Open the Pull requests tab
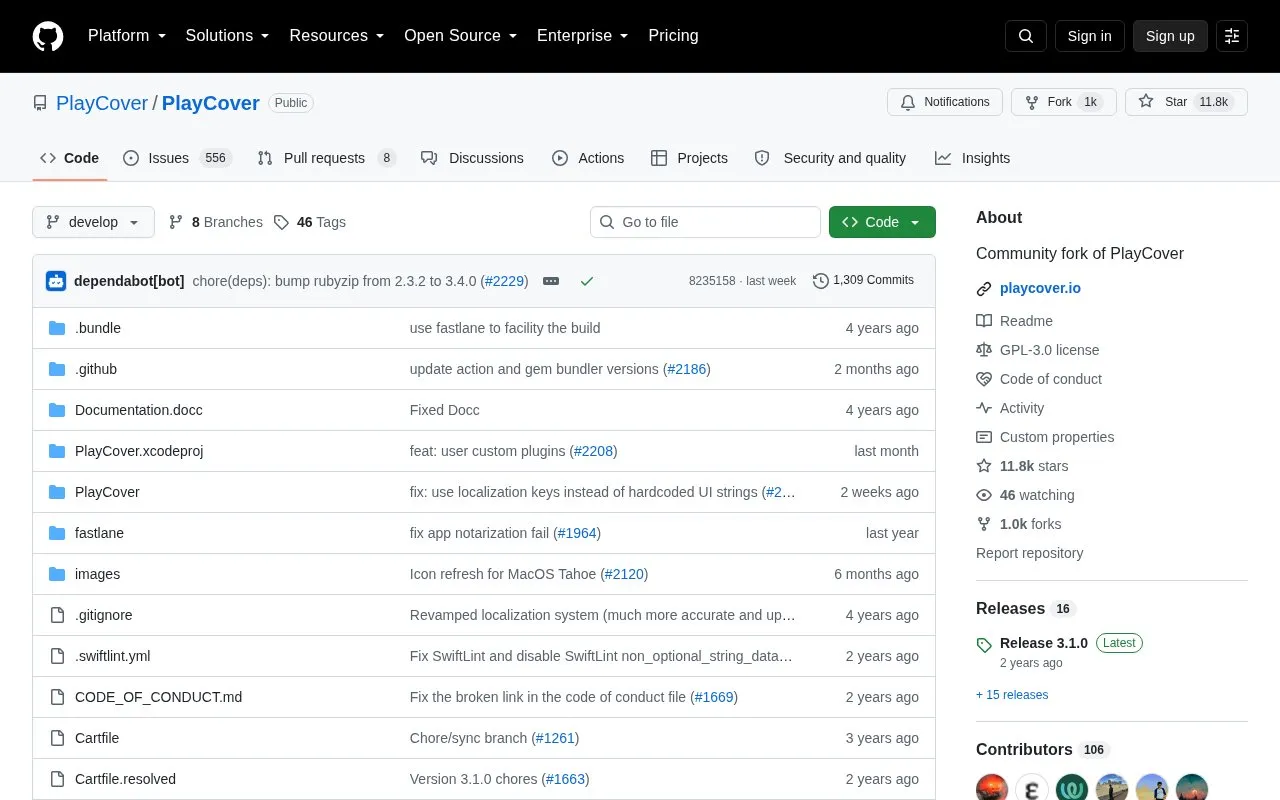1280x800 pixels. (326, 158)
